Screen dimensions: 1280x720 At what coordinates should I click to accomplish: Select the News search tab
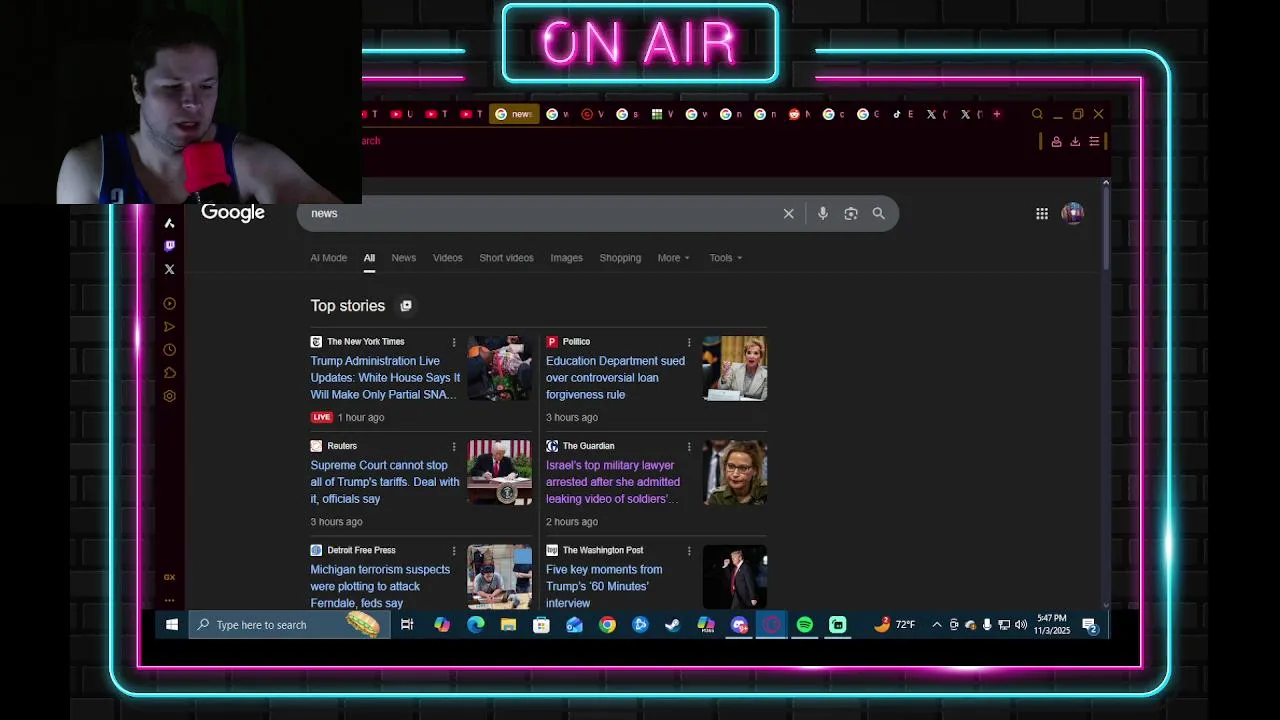coord(403,258)
